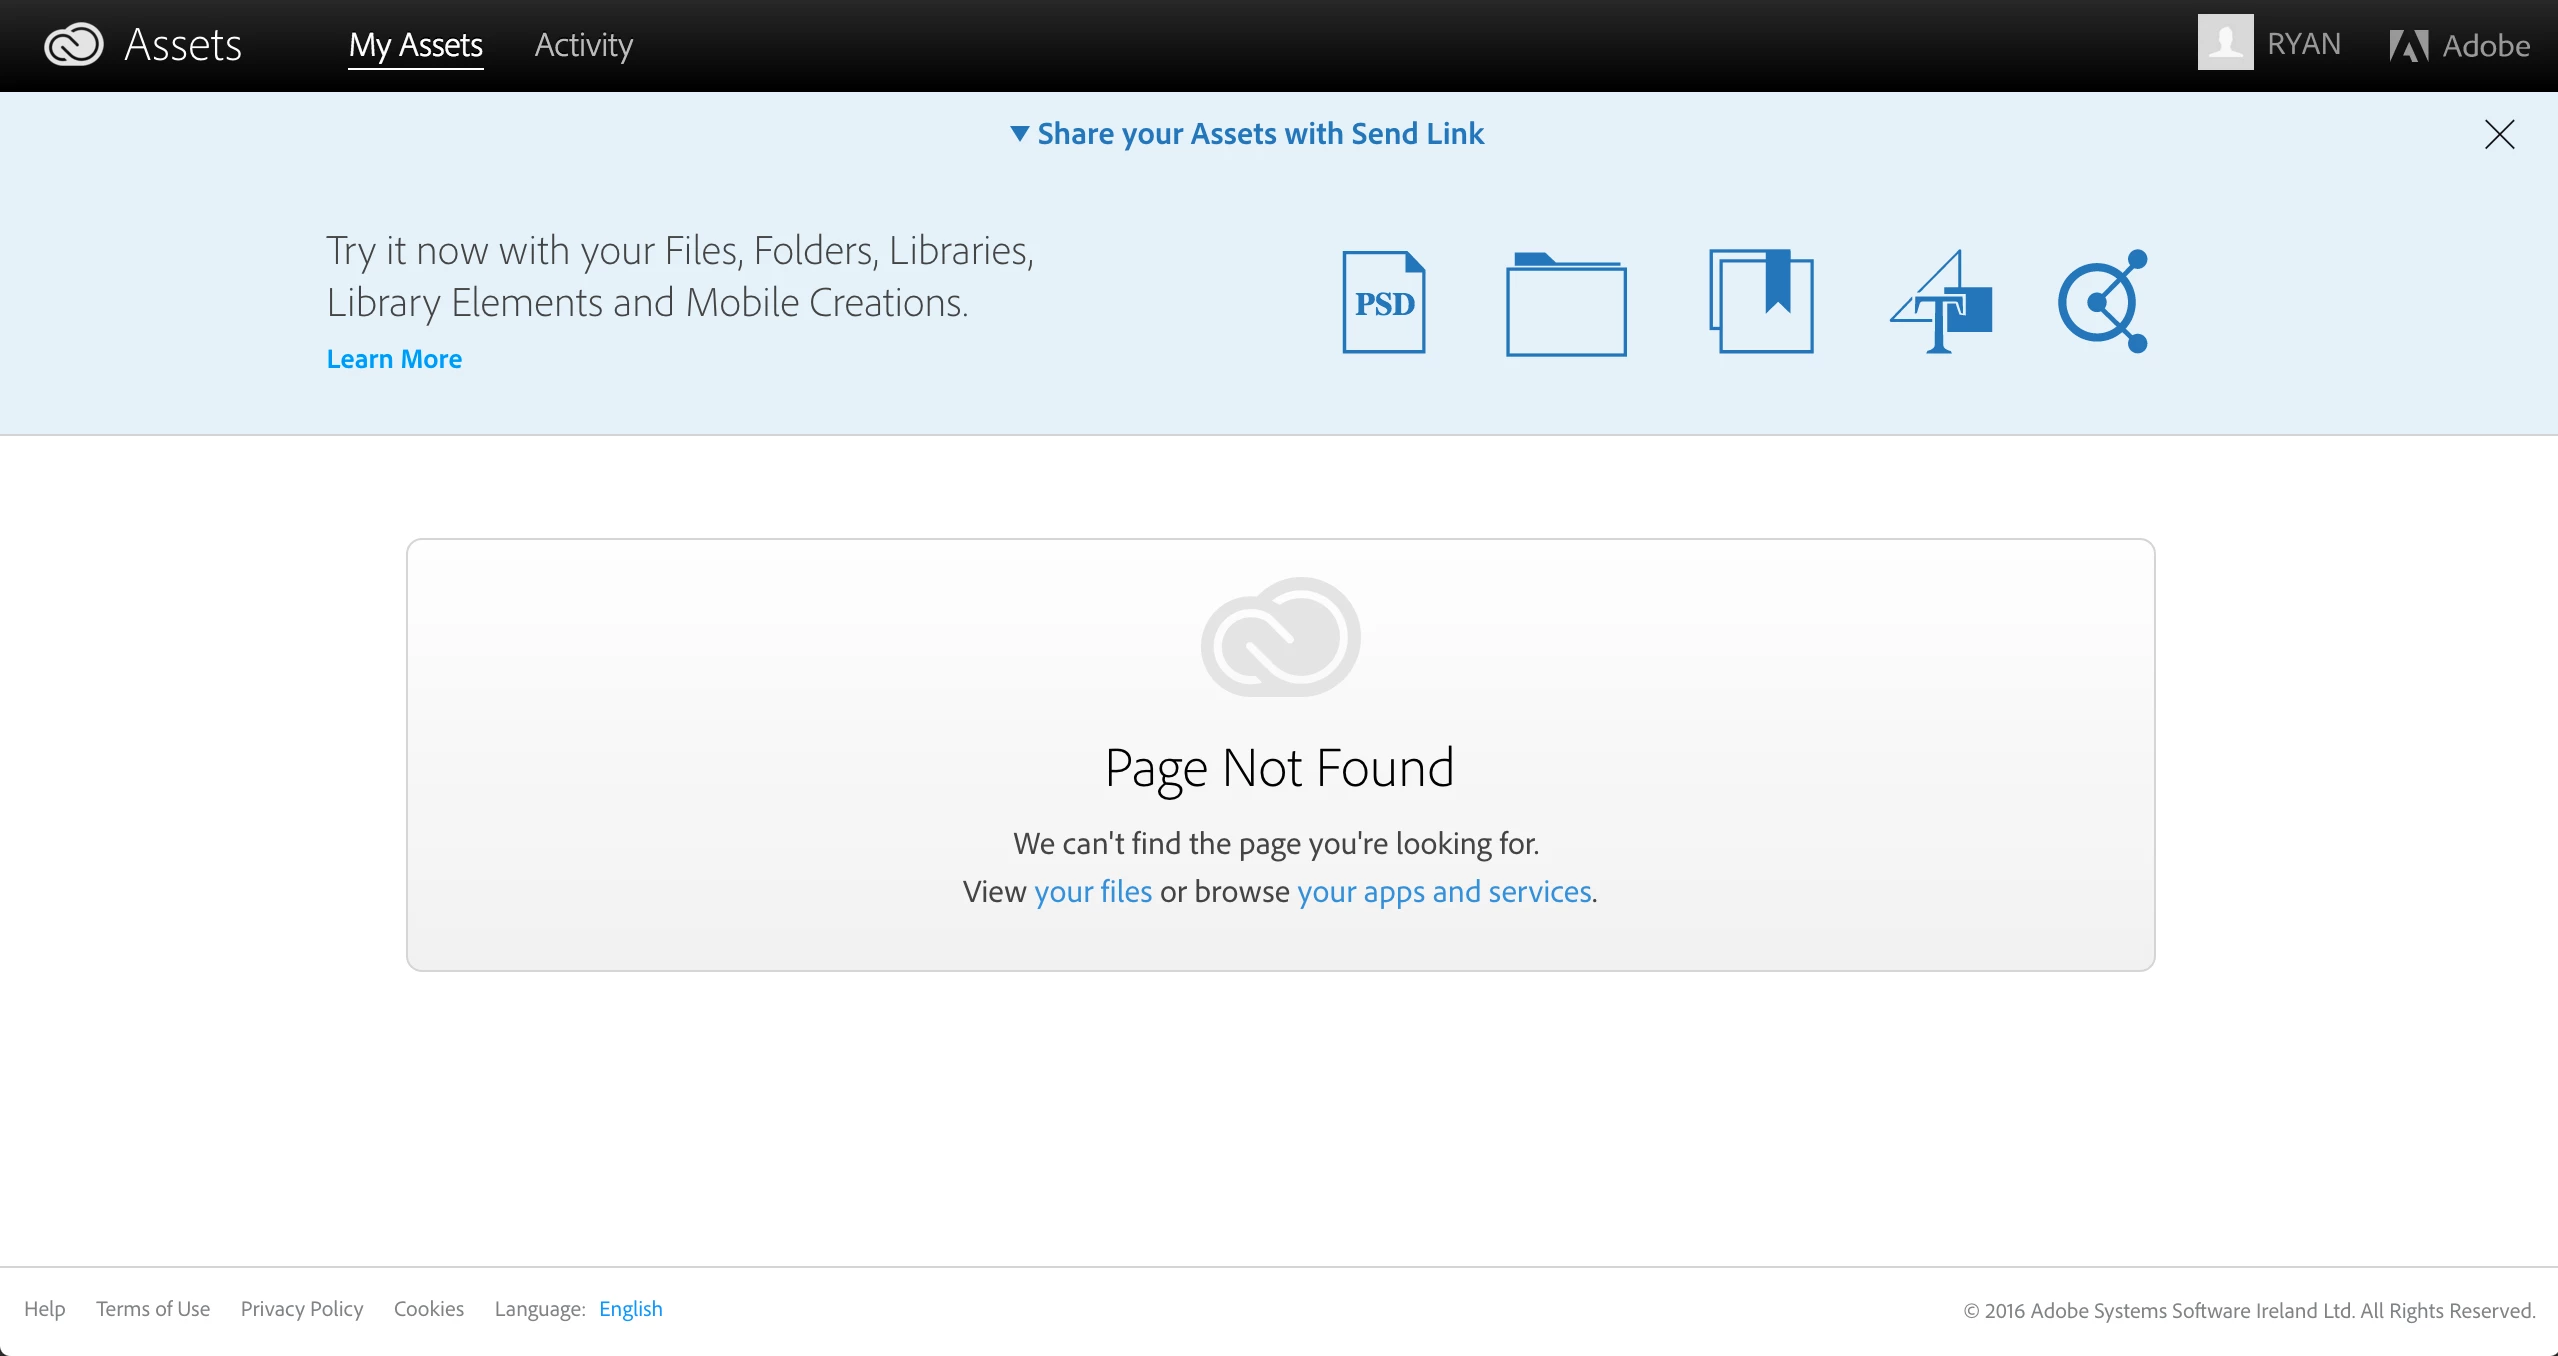The image size is (2558, 1356).
Task: Open the Terms of Use footer link
Action: click(x=153, y=1309)
